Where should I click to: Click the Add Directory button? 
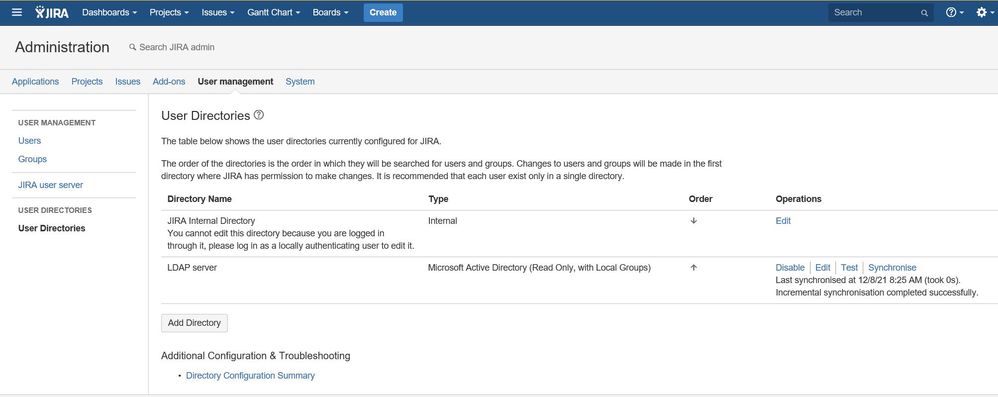pyautogui.click(x=194, y=323)
